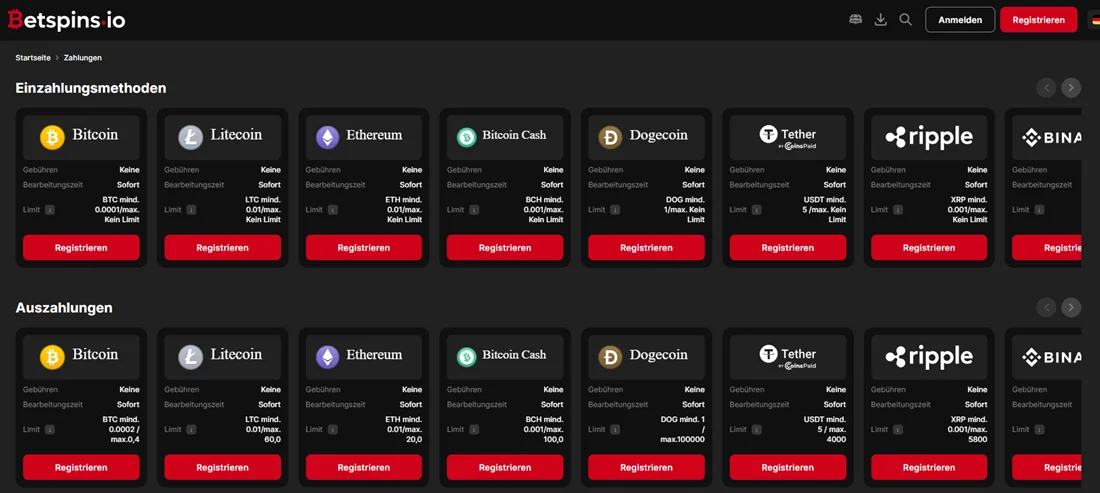Click Litecoin logo under Auszahlungen
The width and height of the screenshot is (1100, 493).
tap(222, 356)
